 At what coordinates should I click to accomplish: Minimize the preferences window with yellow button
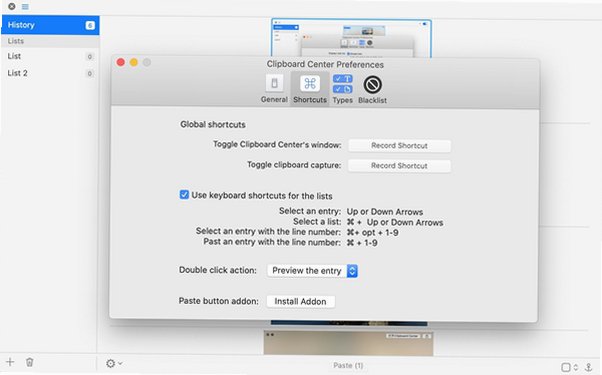click(x=134, y=63)
